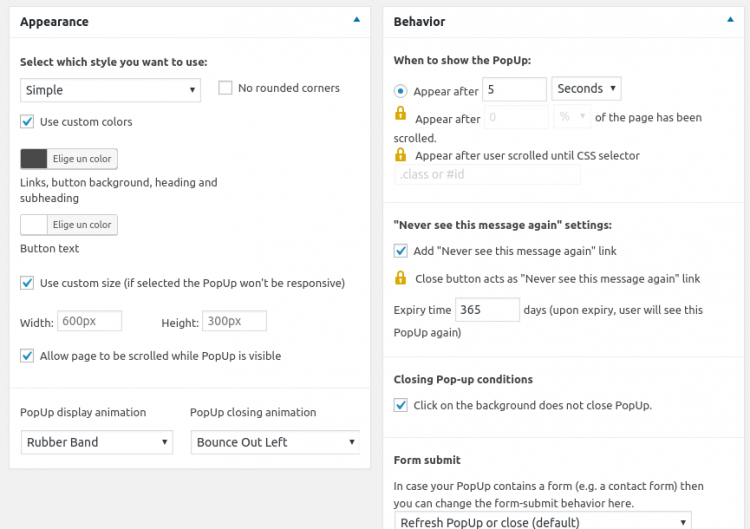The height and width of the screenshot is (529, 750).
Task: Uncheck Use custom colors
Action: 27,122
